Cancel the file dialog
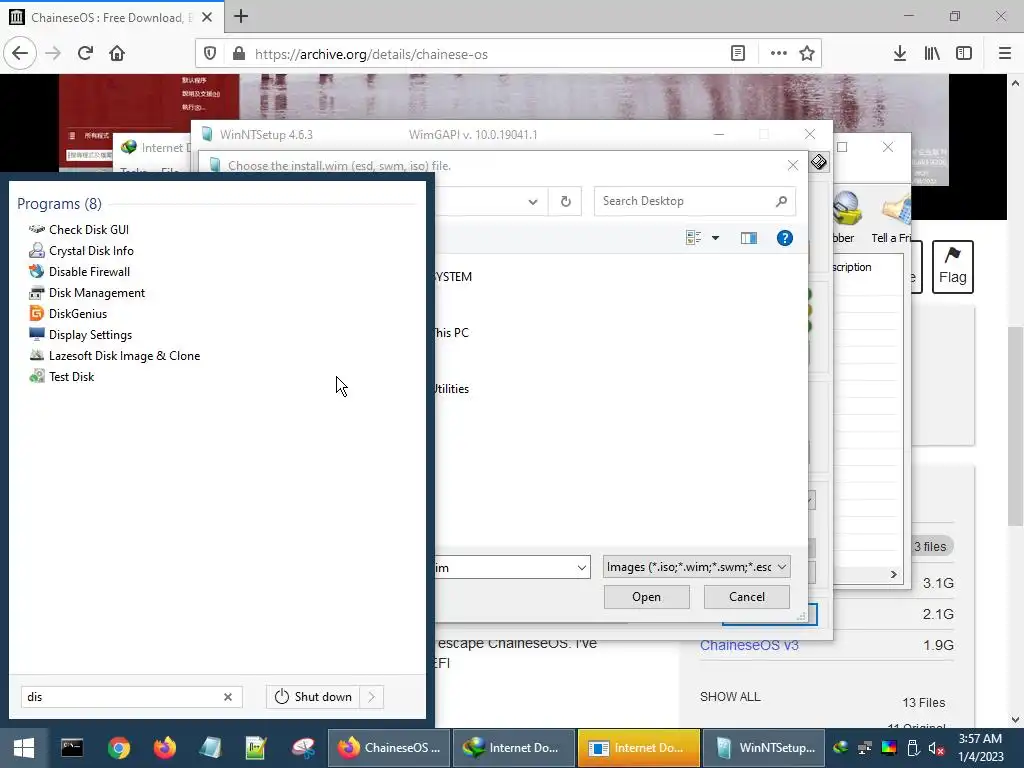1024x768 pixels. point(746,597)
